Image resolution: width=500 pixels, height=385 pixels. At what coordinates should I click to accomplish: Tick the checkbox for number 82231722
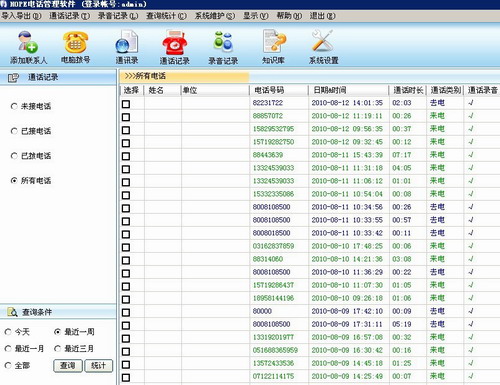click(126, 104)
